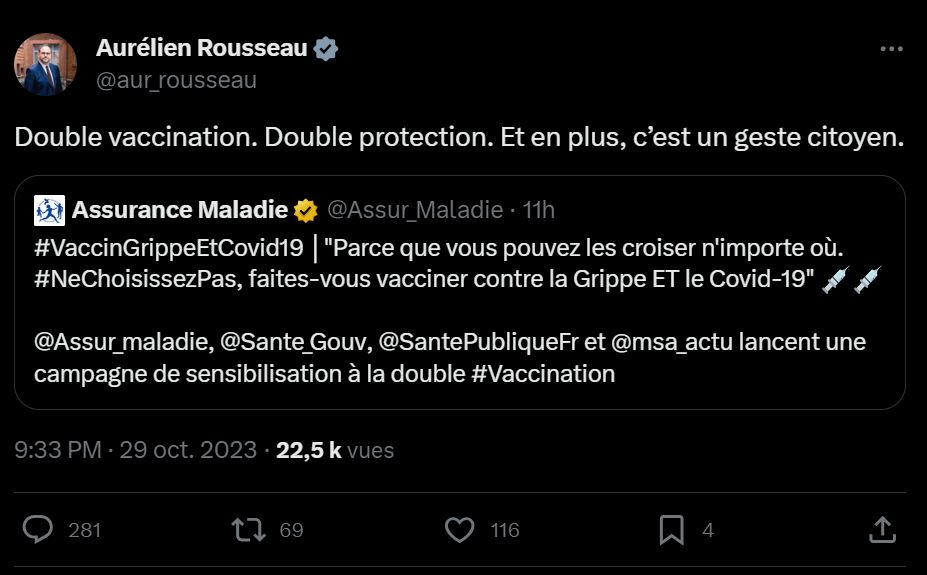
Task: Click the blue verified badge next to Aurélien Rousseau
Action: pos(326,48)
